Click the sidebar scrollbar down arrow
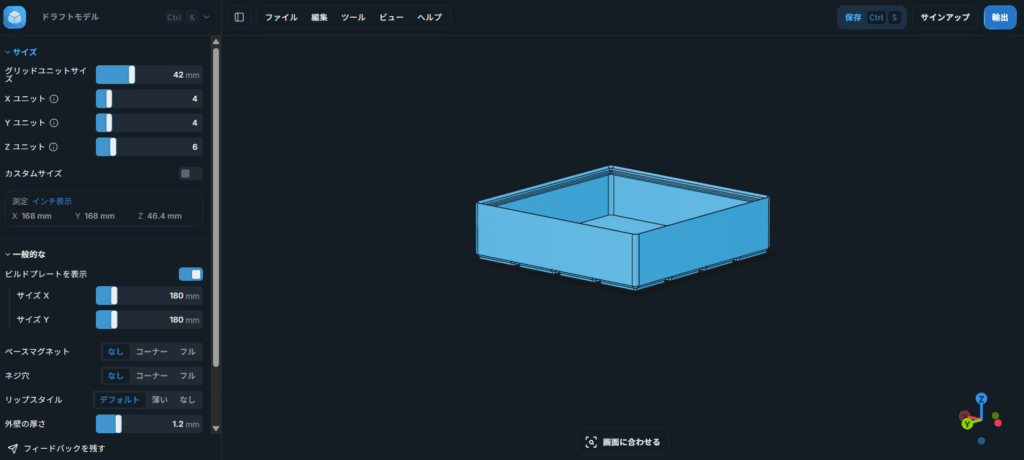 tap(216, 429)
